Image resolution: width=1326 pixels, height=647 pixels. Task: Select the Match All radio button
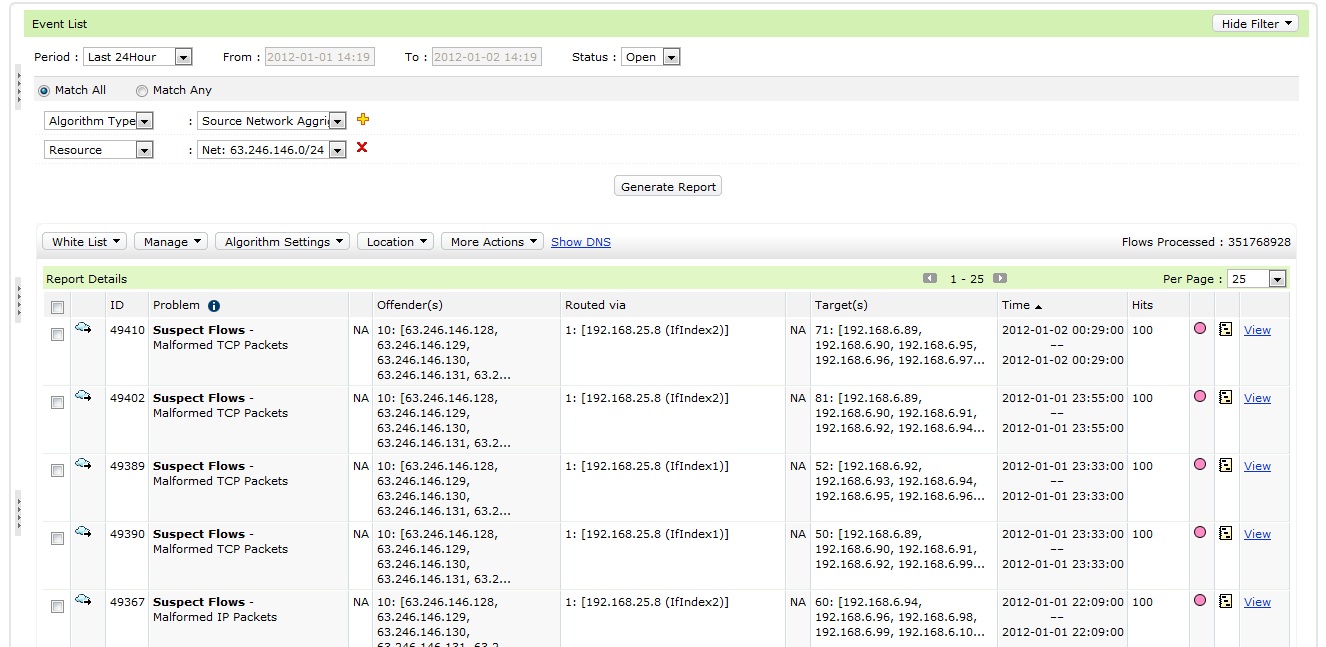pos(43,90)
